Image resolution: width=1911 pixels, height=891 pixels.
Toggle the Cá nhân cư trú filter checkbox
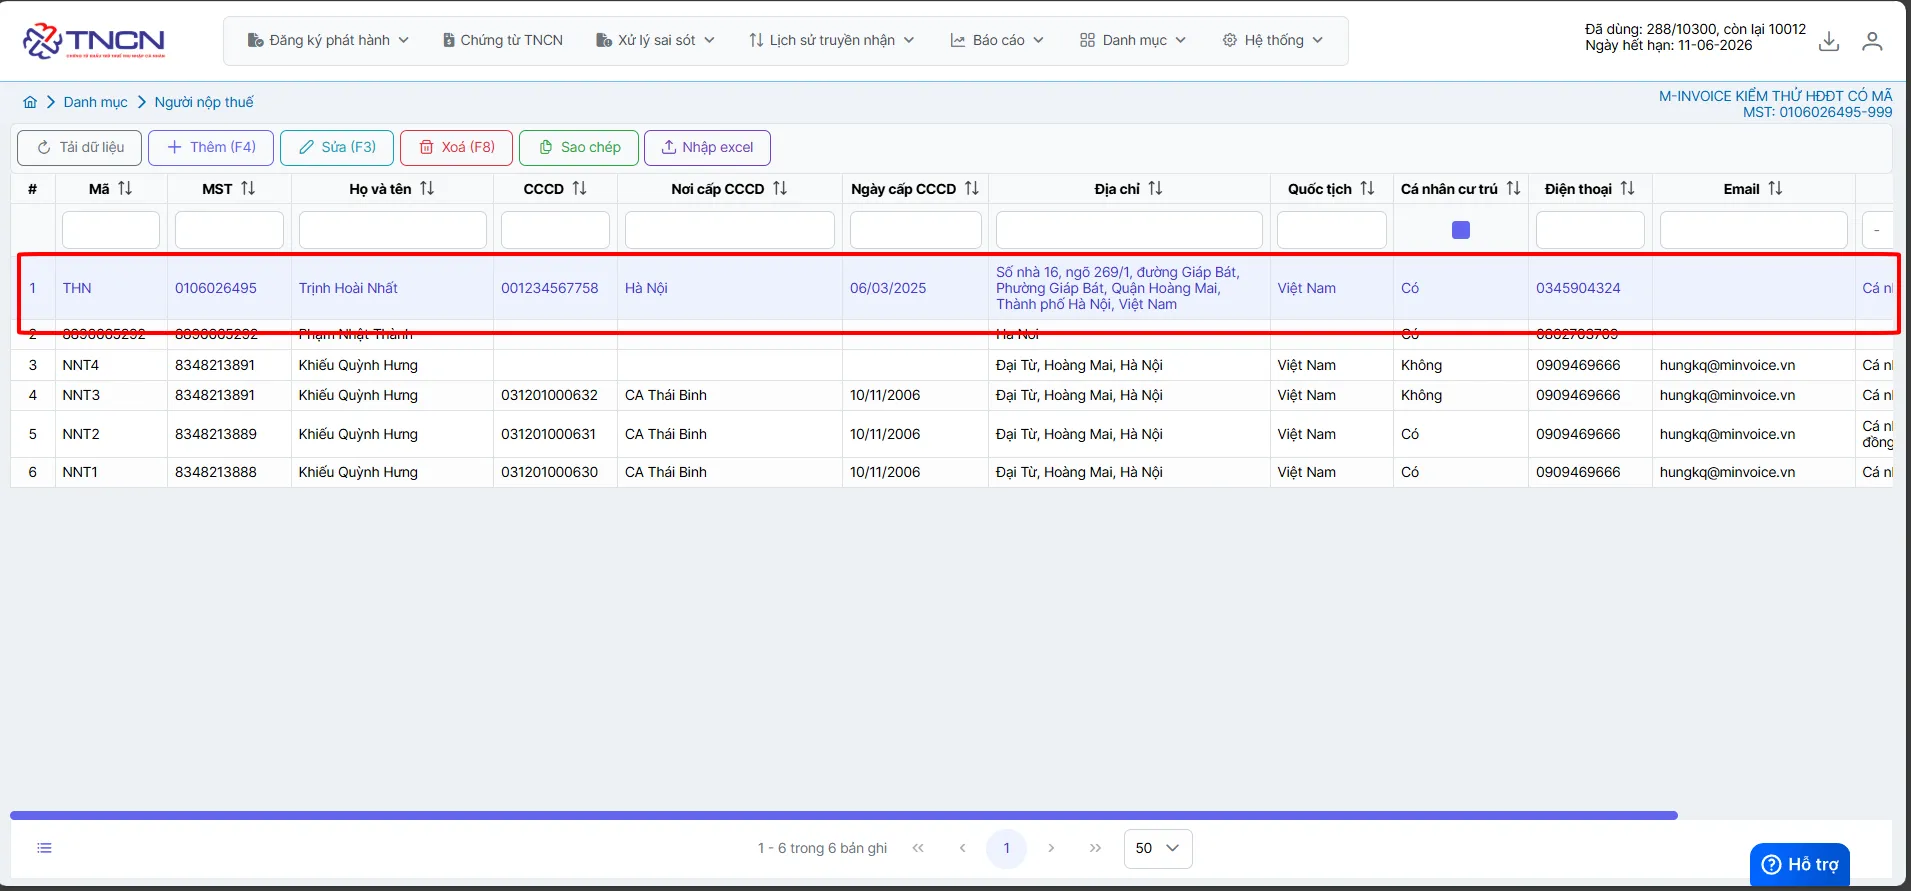[x=1461, y=230]
